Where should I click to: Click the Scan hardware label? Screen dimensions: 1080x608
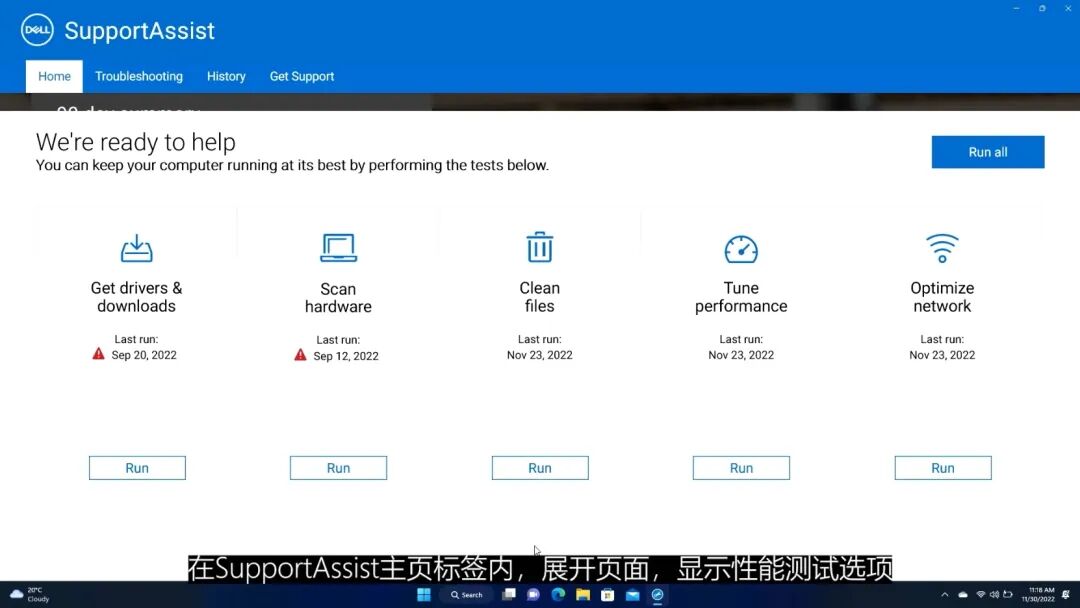point(338,297)
